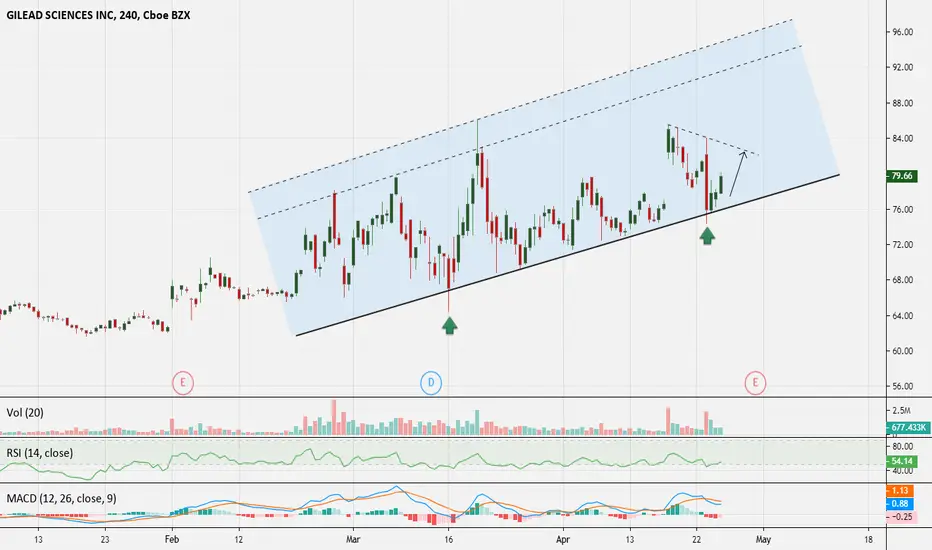The width and height of the screenshot is (932, 550).
Task: Click the dividend D marker
Action: (431, 383)
